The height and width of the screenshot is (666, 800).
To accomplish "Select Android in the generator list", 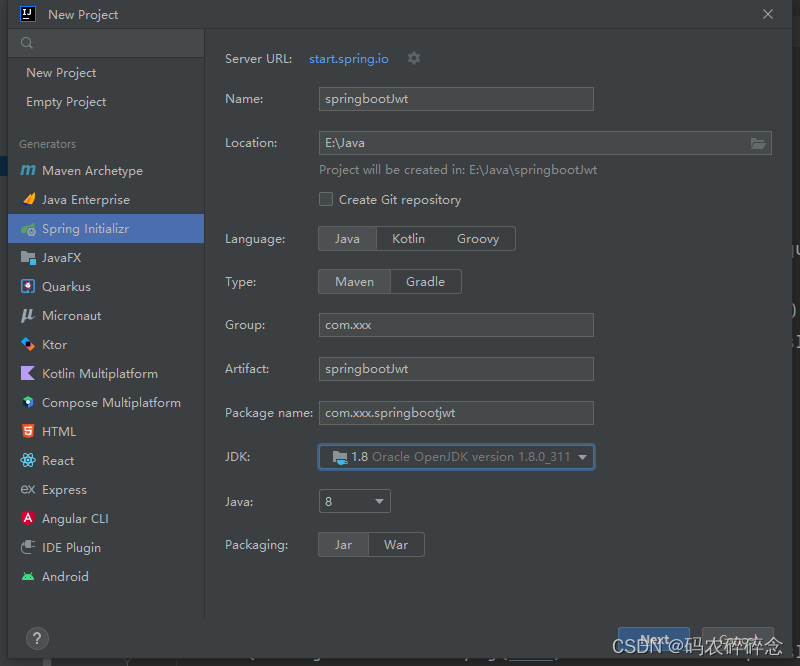I will pyautogui.click(x=106, y=576).
